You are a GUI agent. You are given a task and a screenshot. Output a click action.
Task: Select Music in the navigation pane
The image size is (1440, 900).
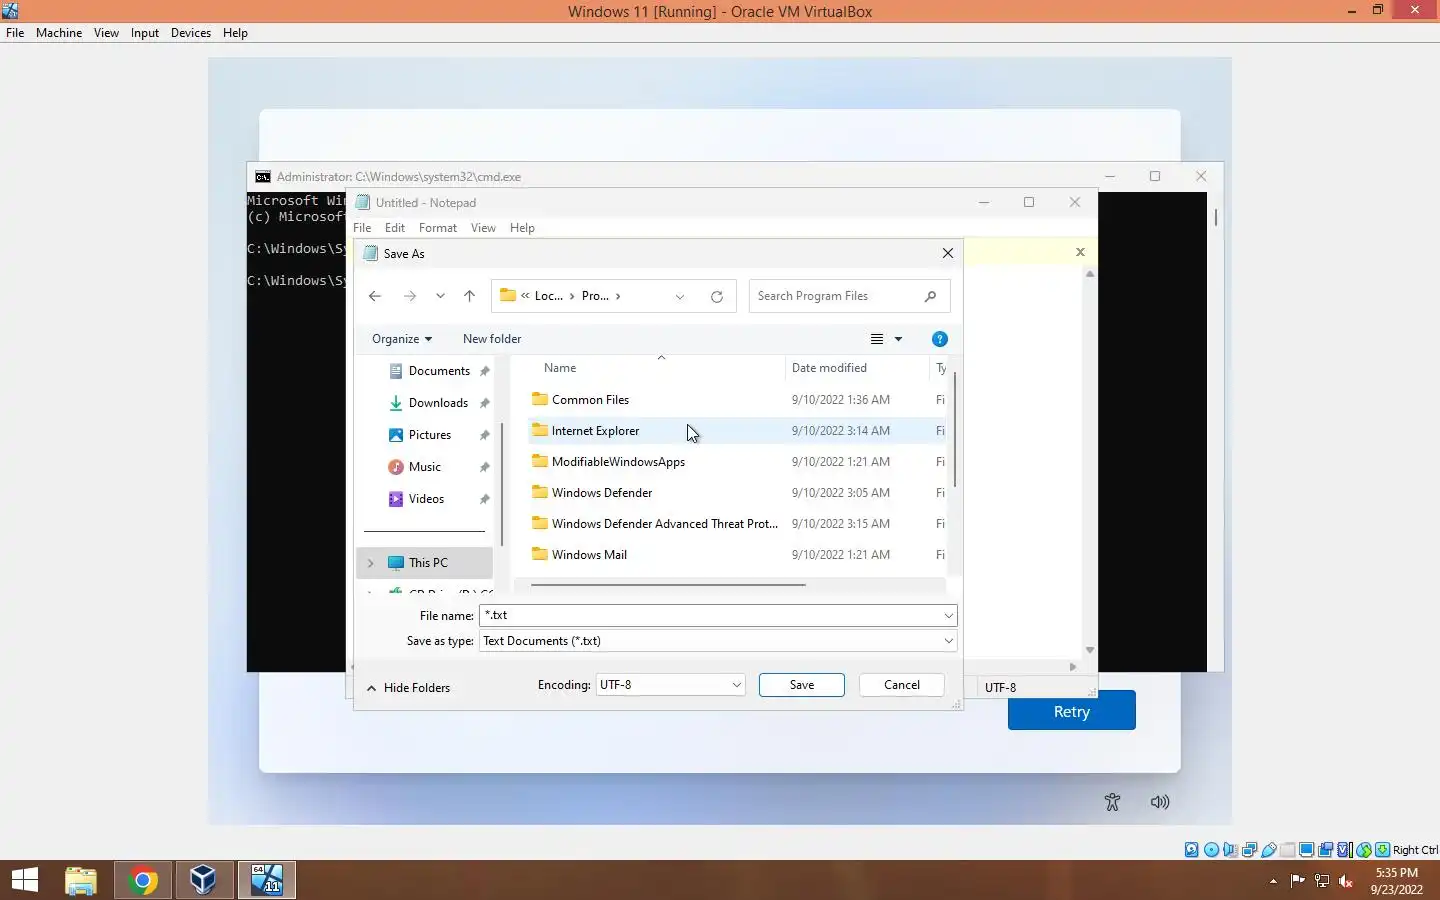pos(425,467)
